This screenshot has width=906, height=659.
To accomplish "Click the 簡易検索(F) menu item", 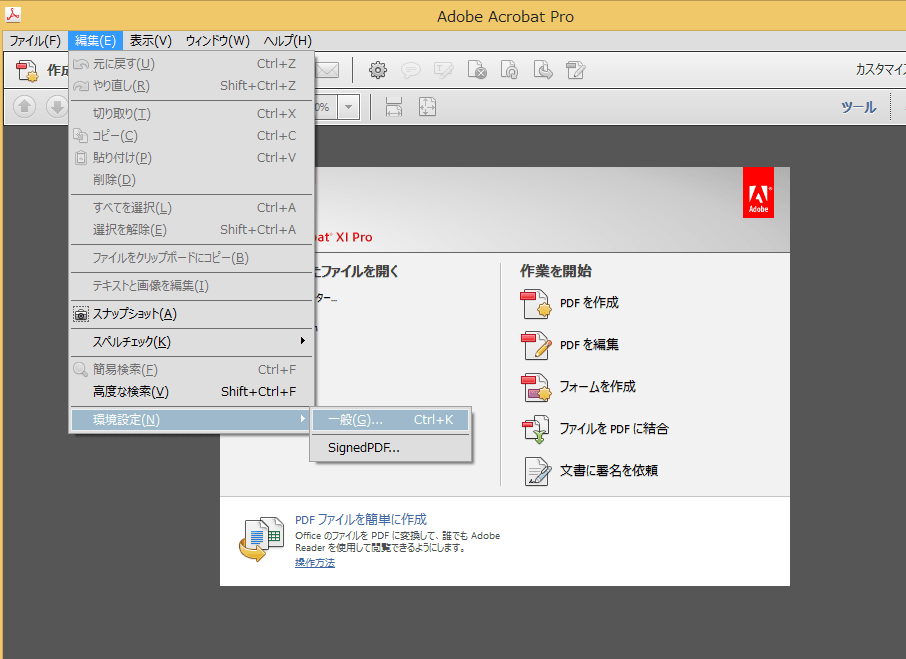I will (191, 370).
